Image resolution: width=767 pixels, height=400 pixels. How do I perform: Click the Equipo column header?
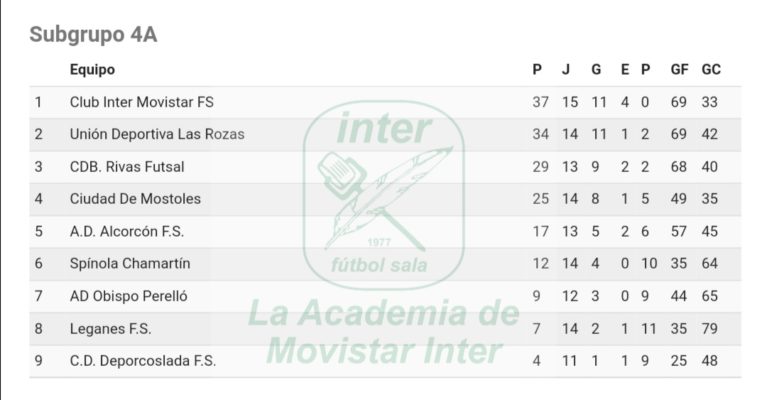(x=92, y=70)
